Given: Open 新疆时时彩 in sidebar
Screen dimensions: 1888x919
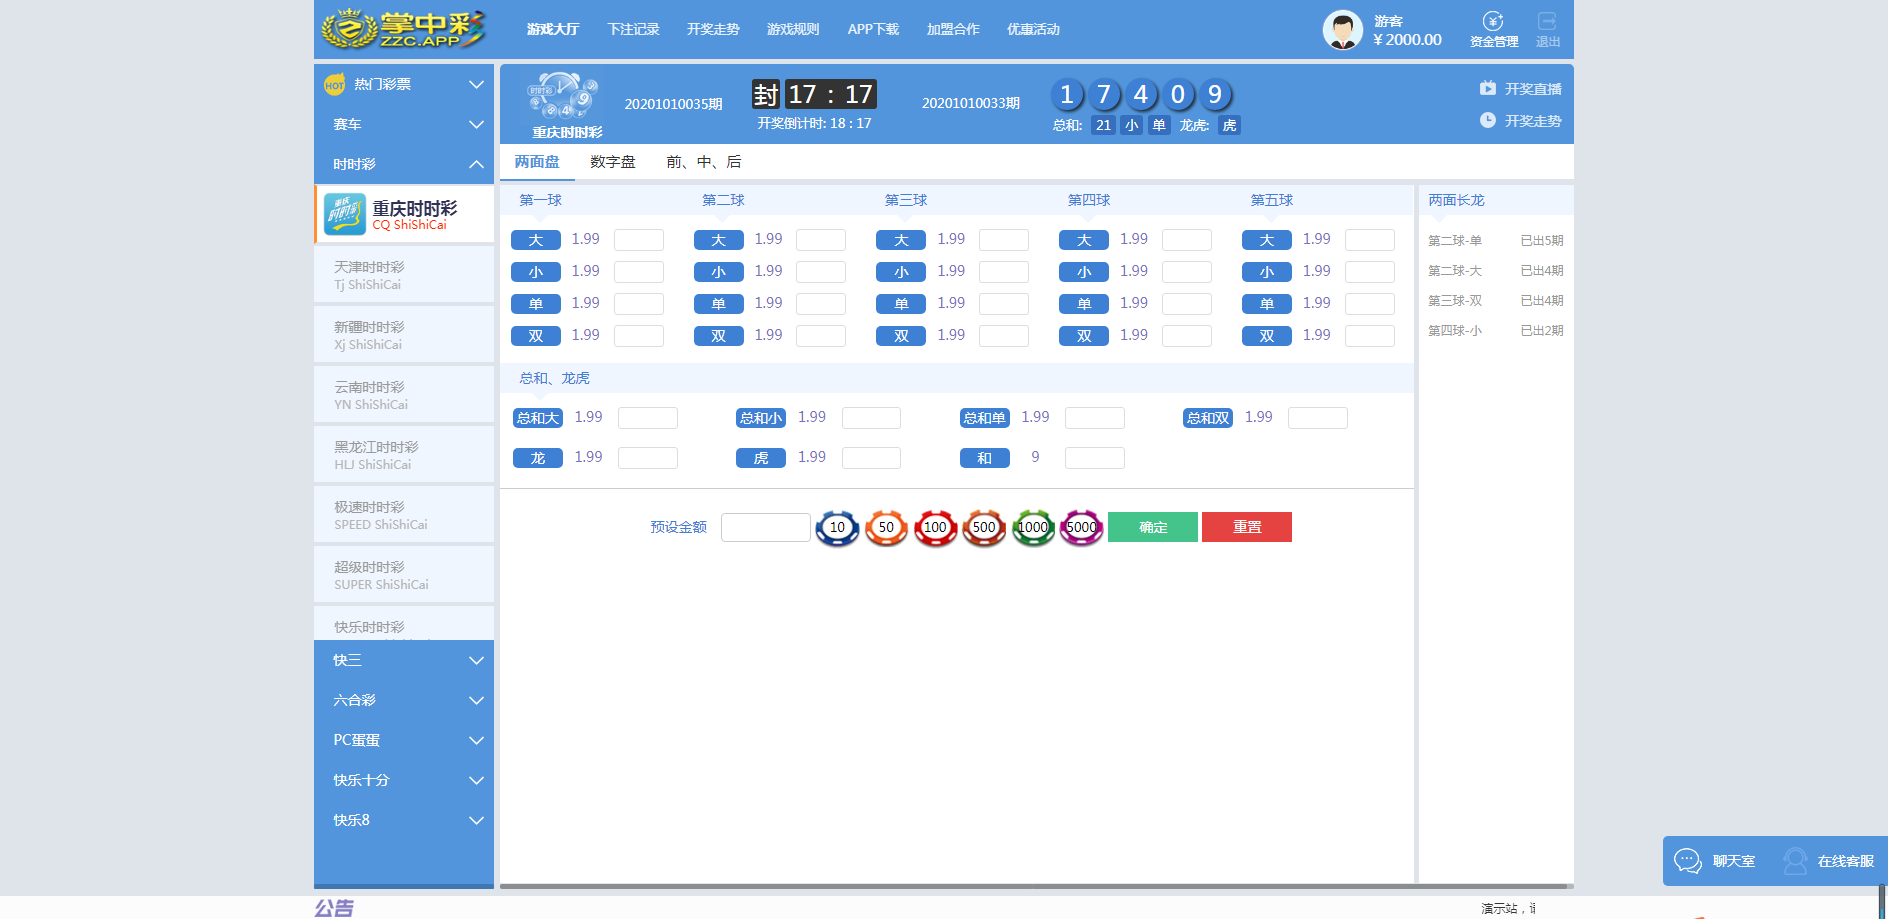Looking at the screenshot, I should tap(404, 335).
